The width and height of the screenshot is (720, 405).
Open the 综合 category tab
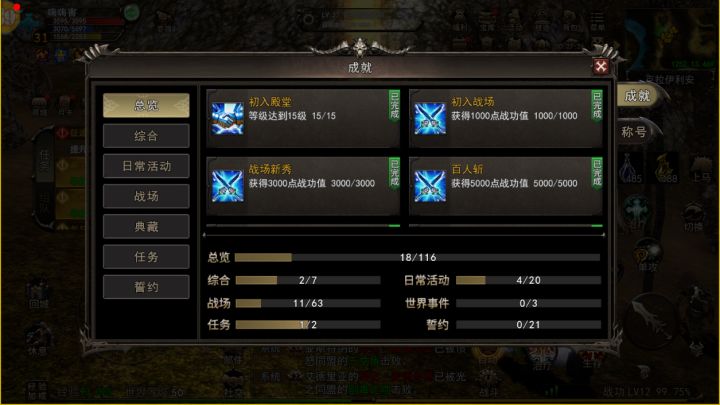pos(146,135)
